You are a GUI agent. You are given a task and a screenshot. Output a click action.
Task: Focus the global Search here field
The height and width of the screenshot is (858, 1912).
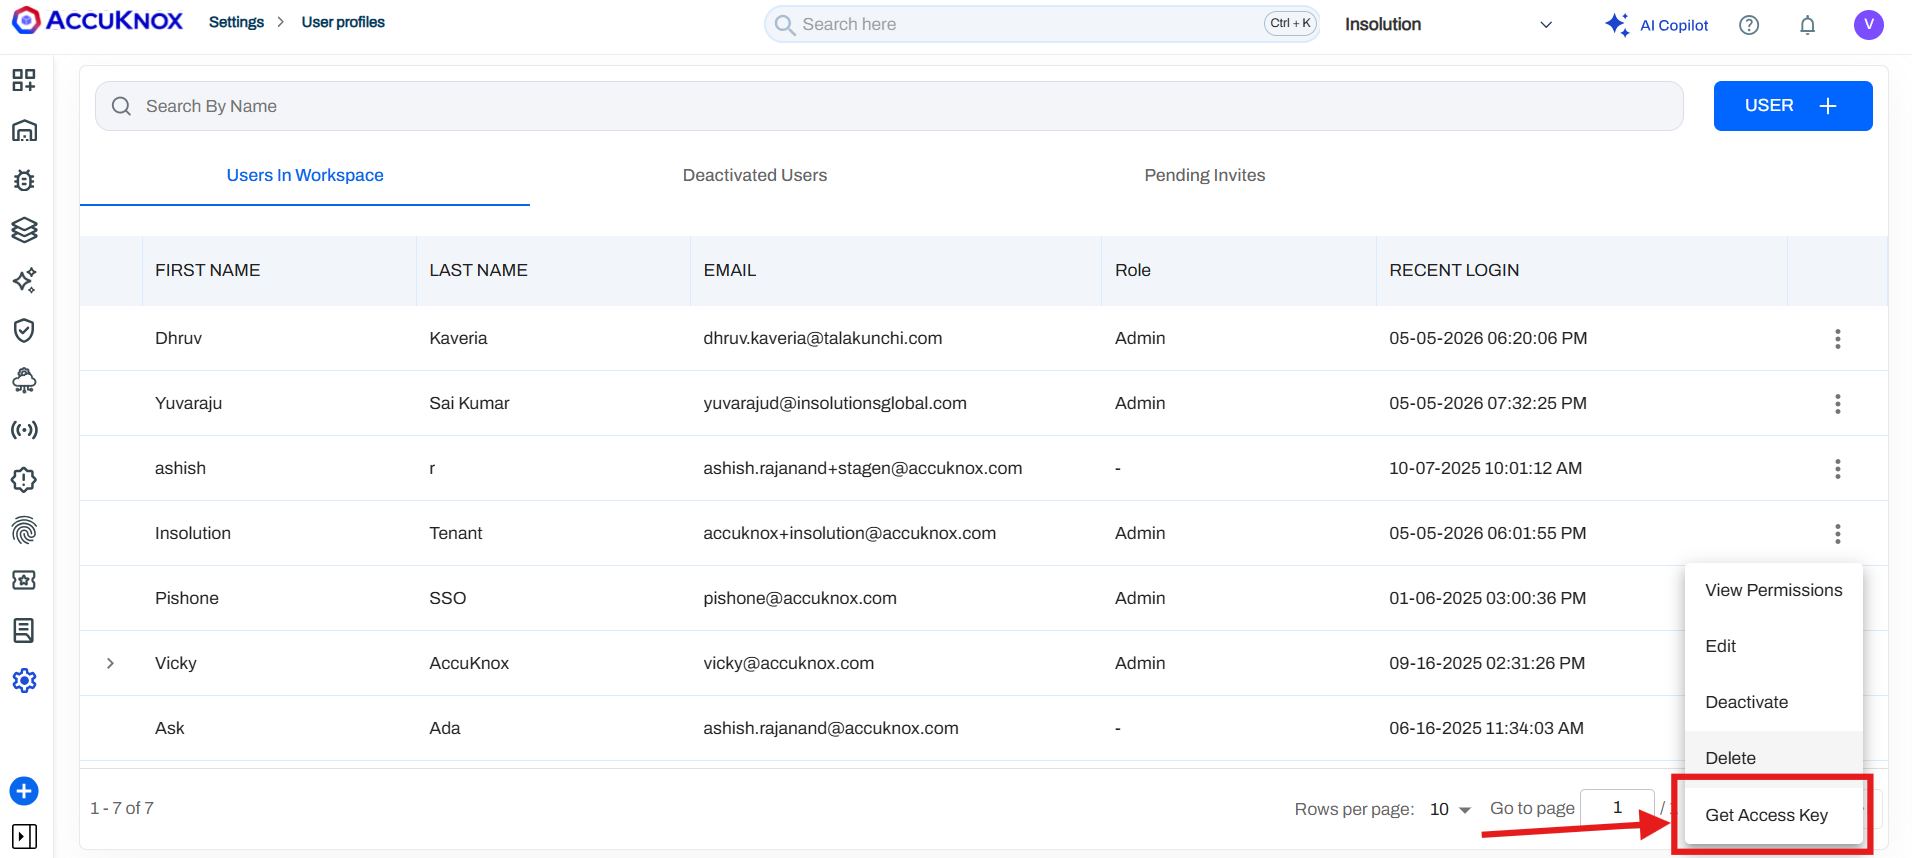(x=1042, y=24)
